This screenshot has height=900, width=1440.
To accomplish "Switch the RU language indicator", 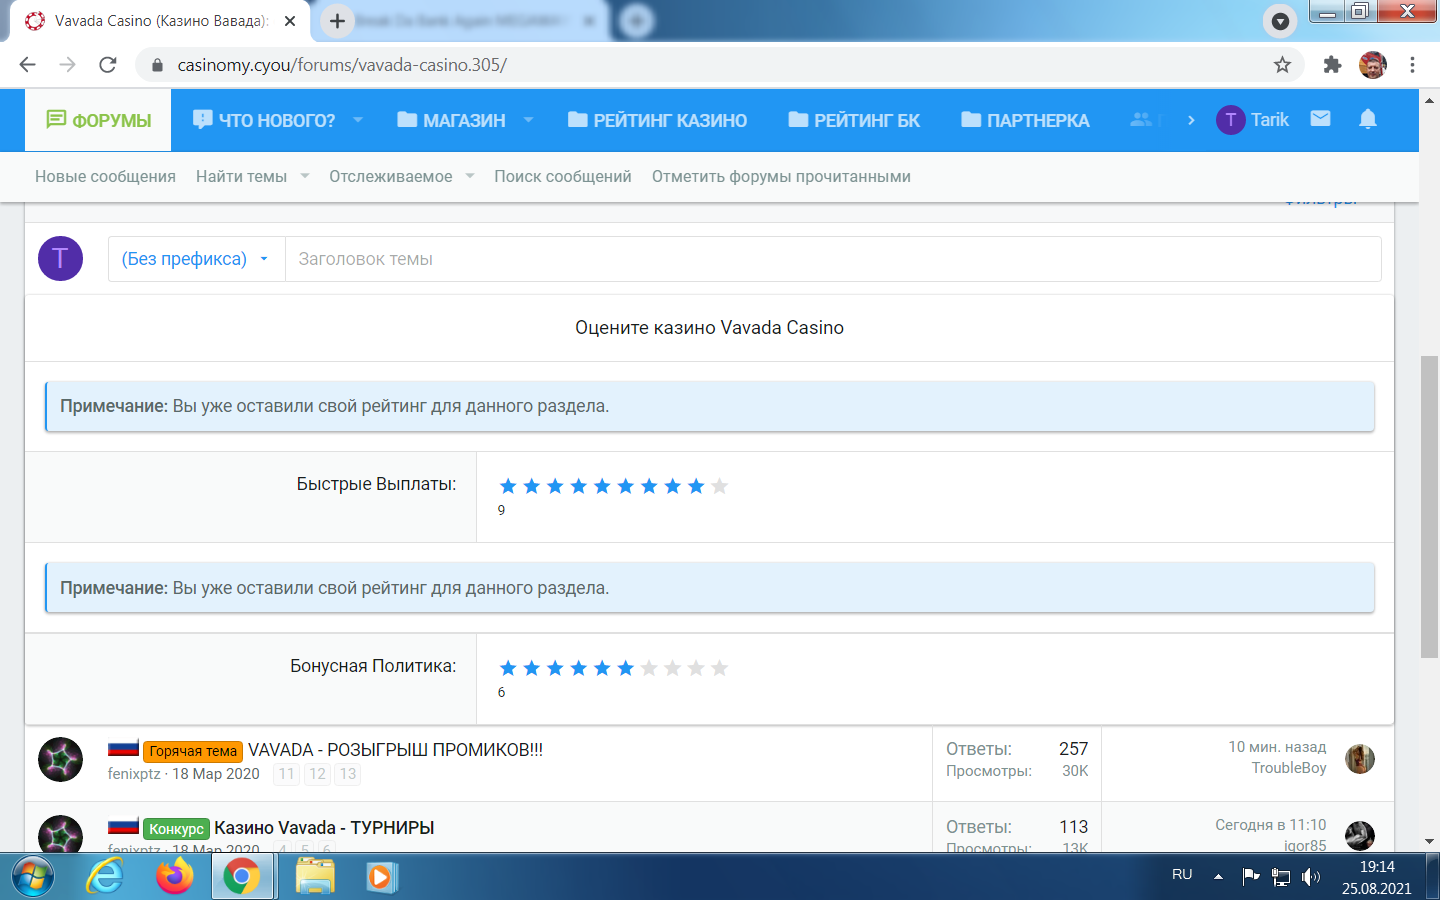I will pos(1182,875).
